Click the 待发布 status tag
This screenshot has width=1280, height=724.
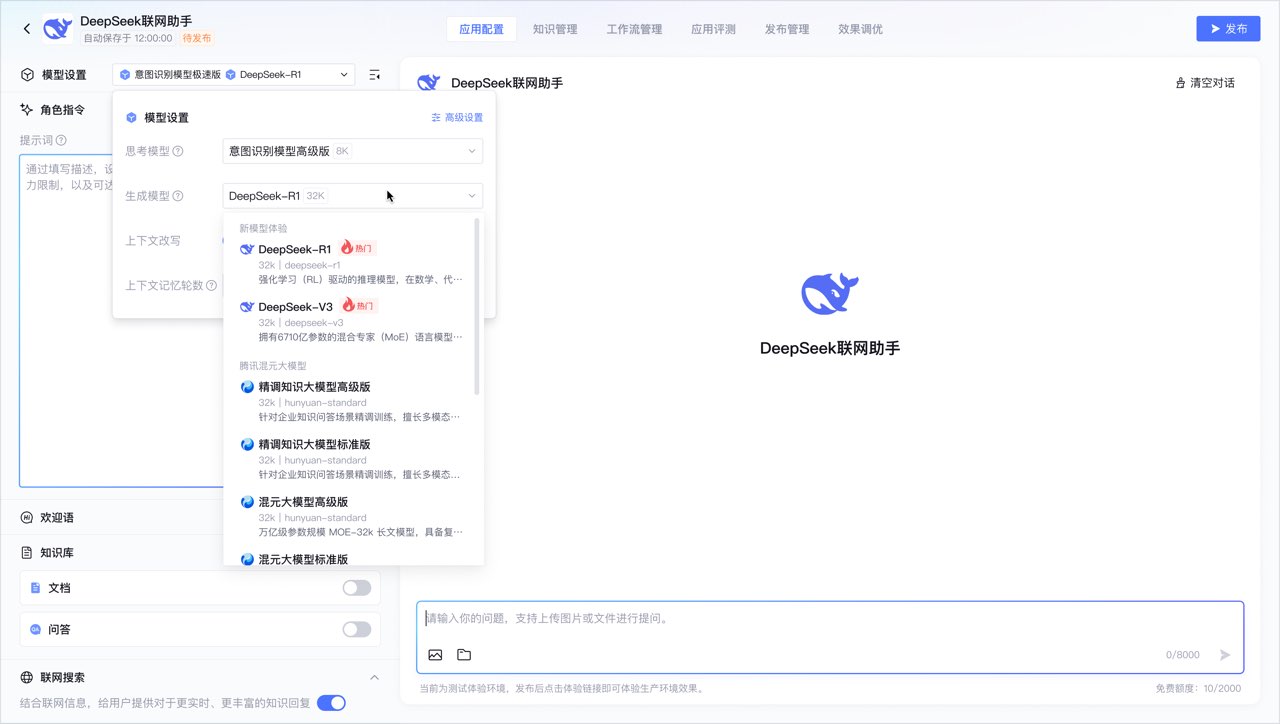[x=196, y=38]
